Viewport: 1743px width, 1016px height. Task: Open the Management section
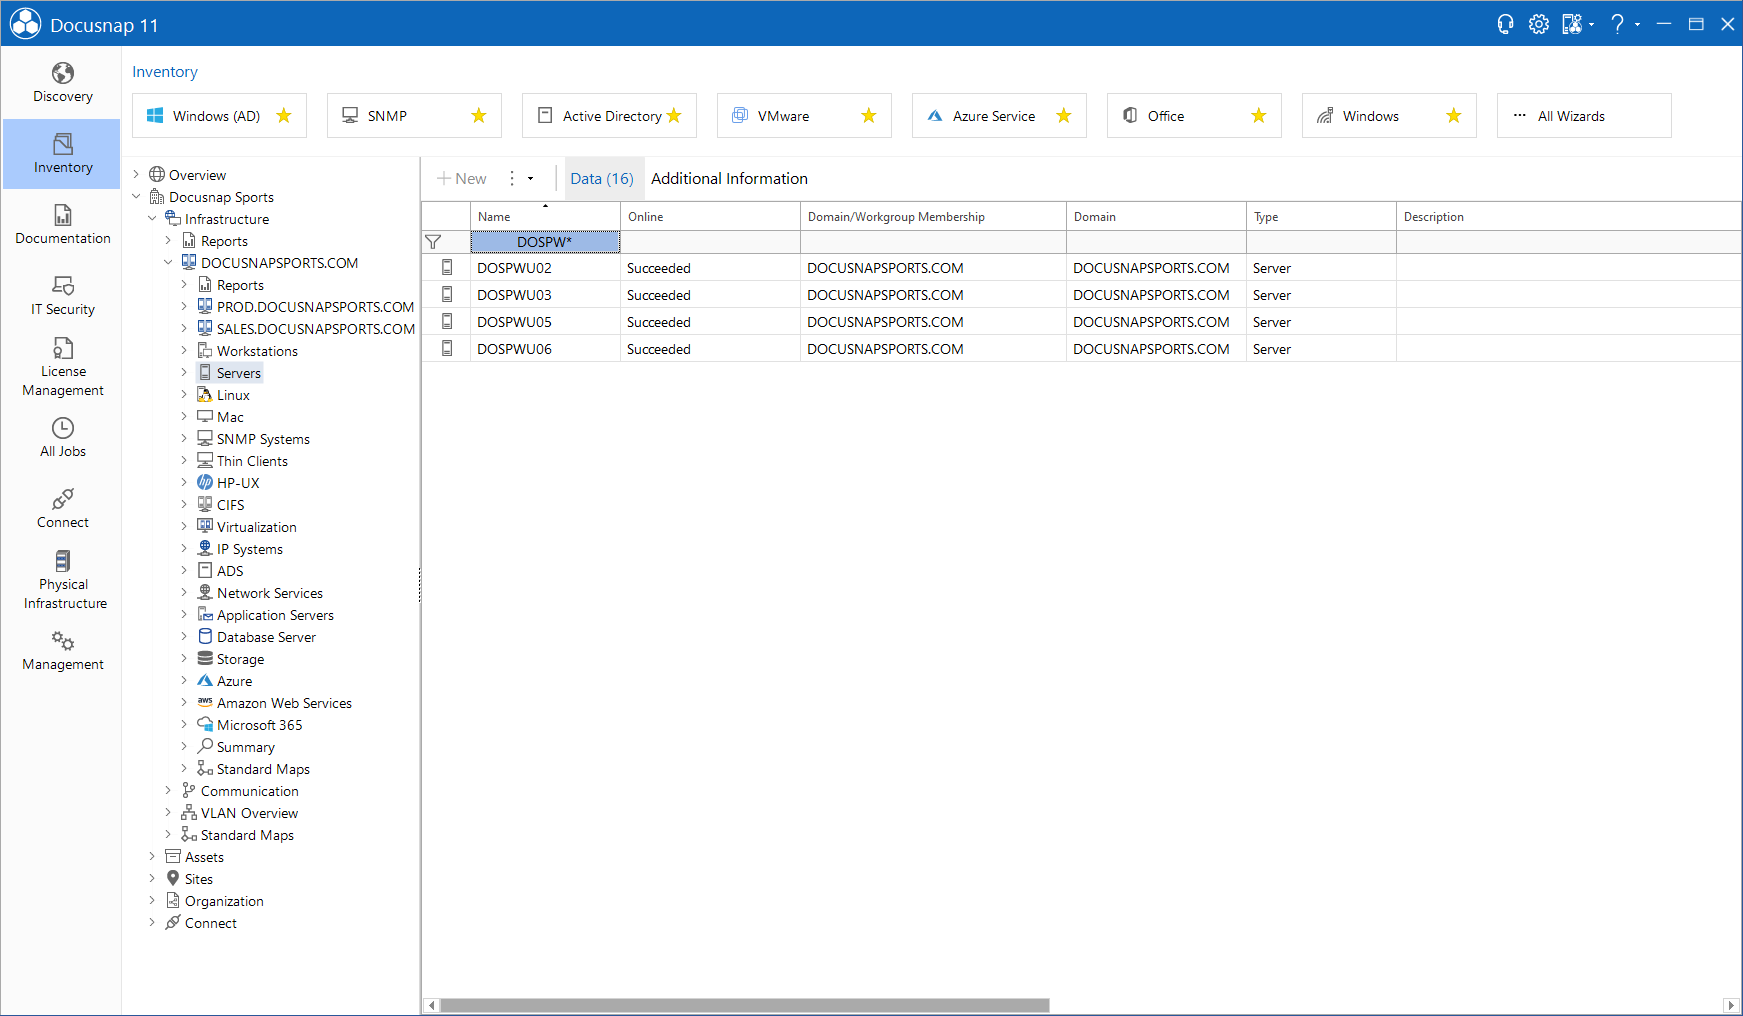point(62,651)
